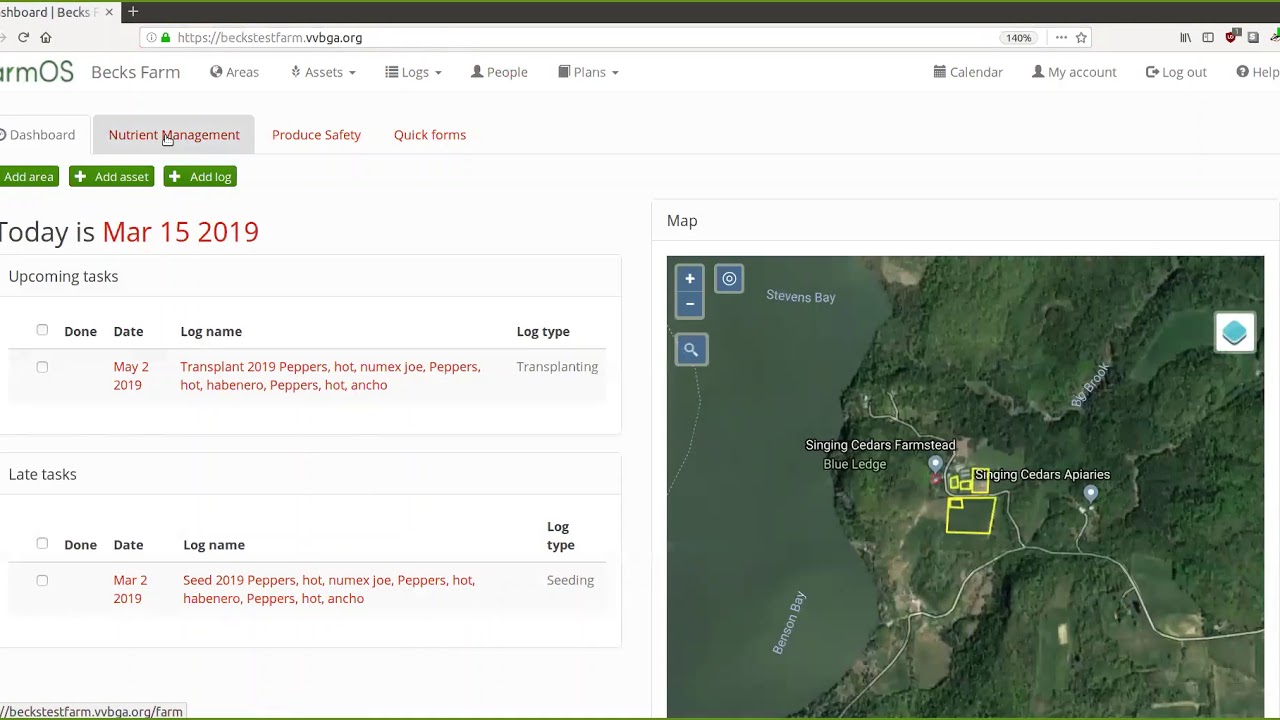Go to My account
This screenshot has width=1280, height=720.
tap(1074, 72)
